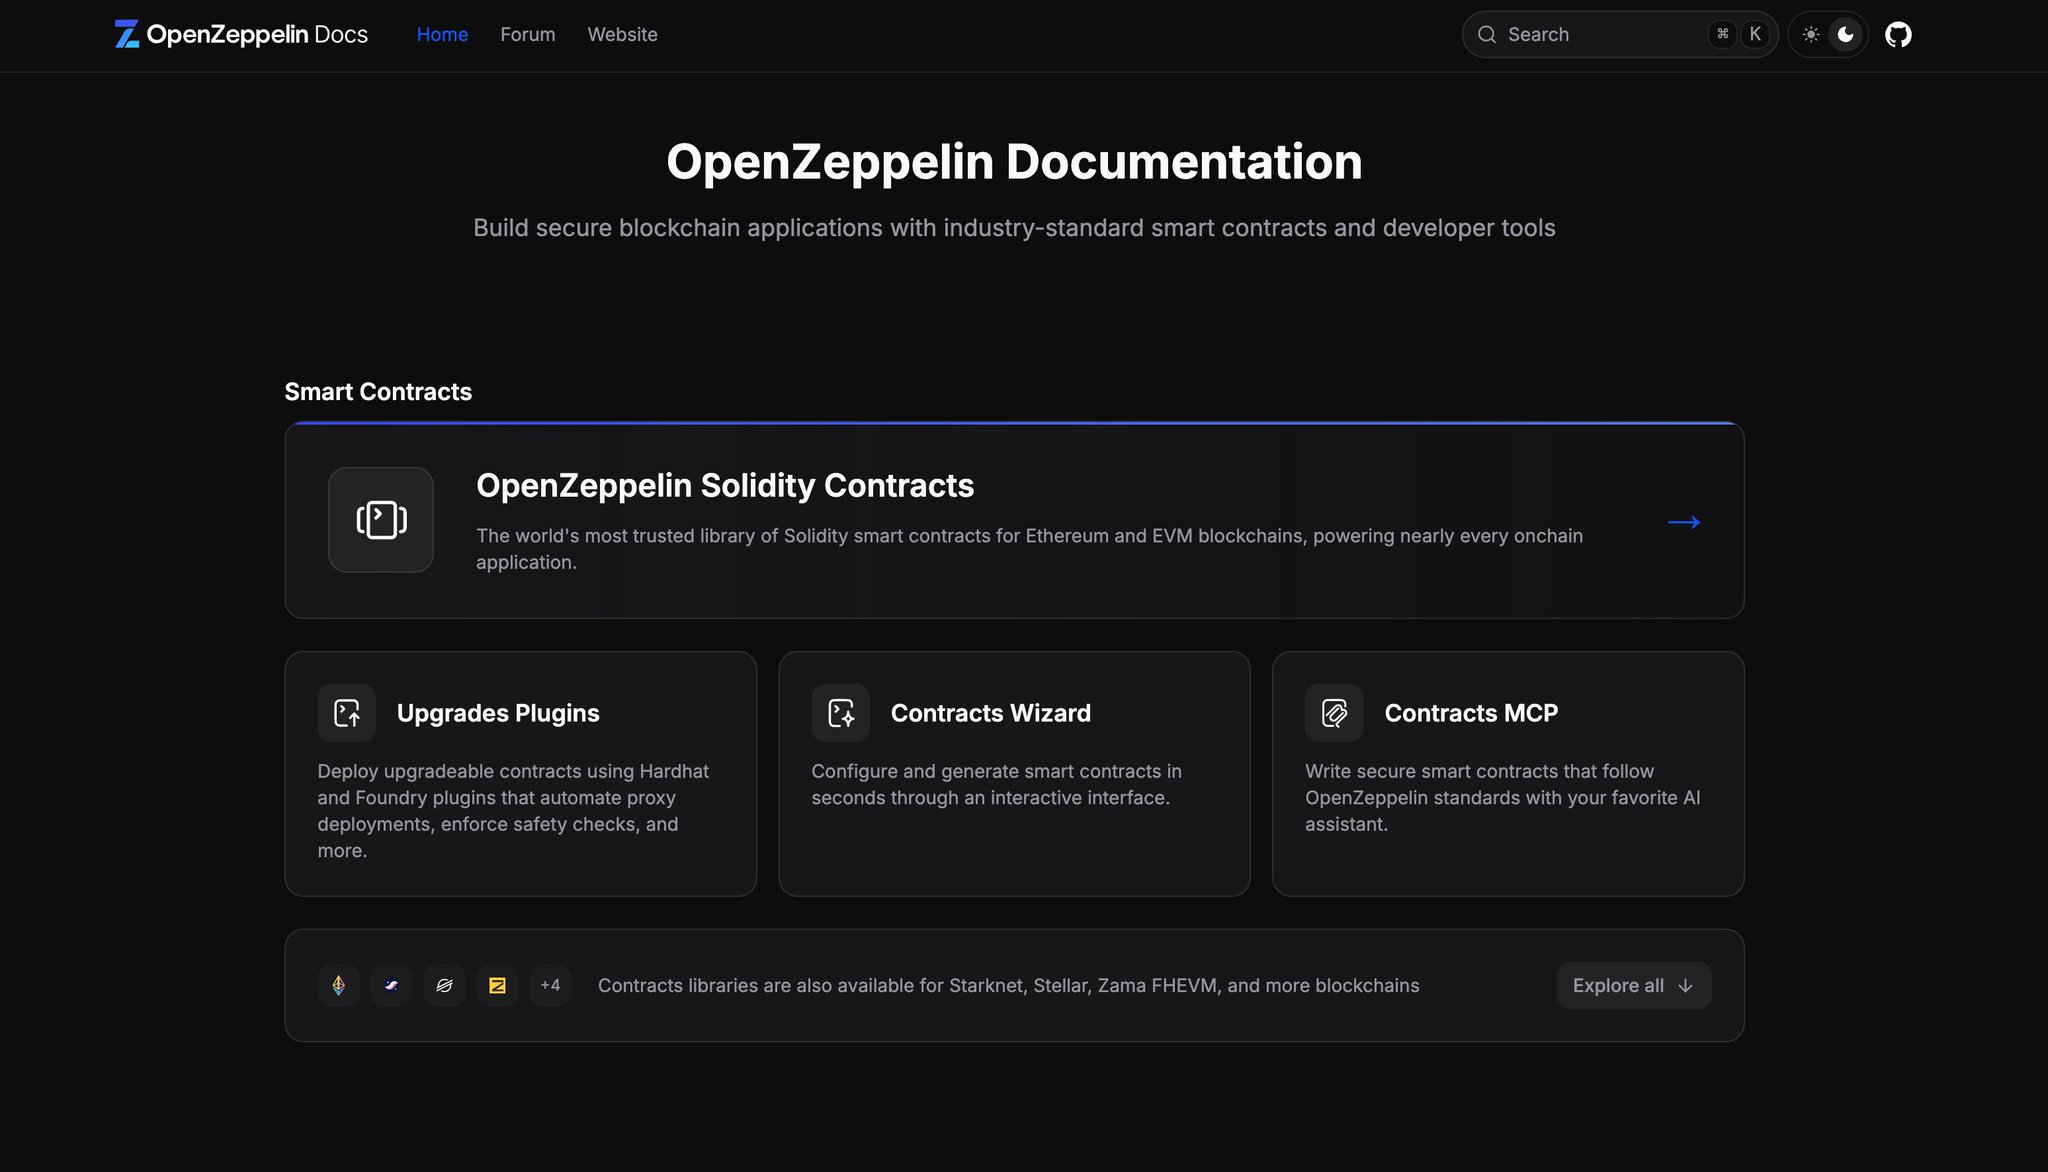2048x1172 pixels.
Task: Select the Starknet blockchain icon
Action: pos(391,985)
